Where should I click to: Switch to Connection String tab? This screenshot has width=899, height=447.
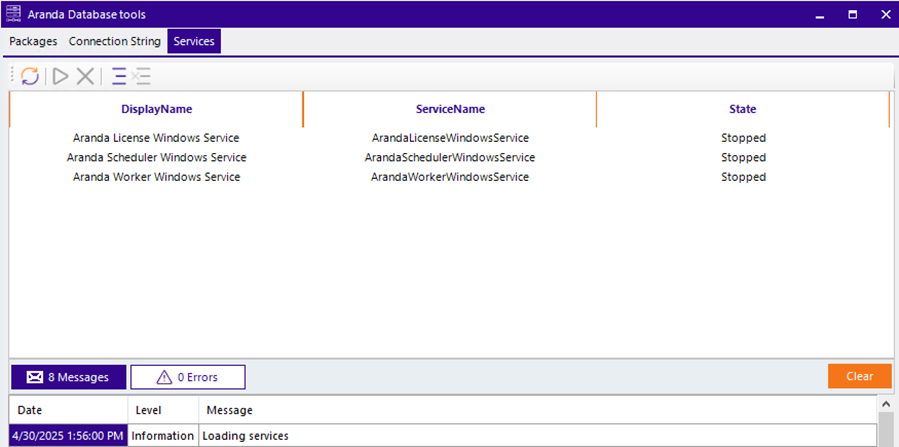click(x=114, y=42)
